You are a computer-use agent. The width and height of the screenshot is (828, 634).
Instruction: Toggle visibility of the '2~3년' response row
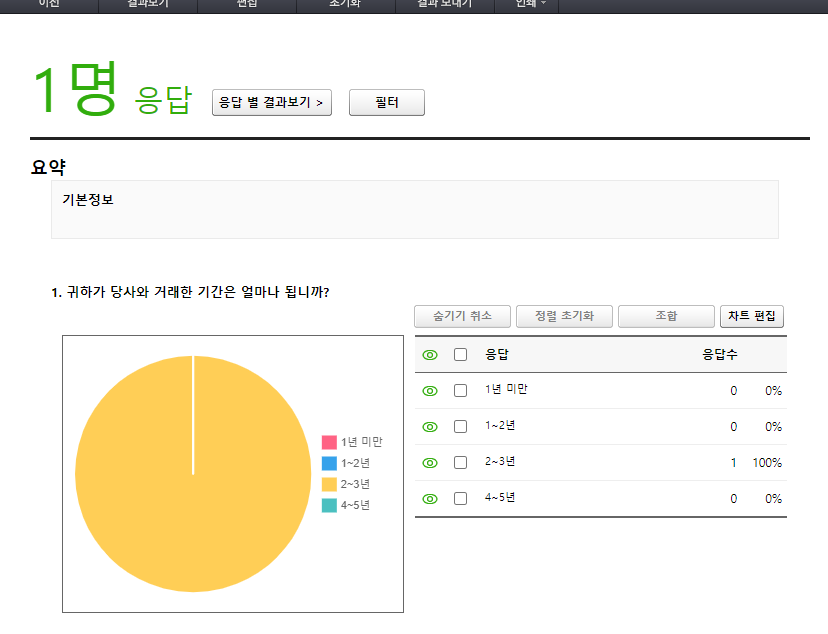(430, 463)
